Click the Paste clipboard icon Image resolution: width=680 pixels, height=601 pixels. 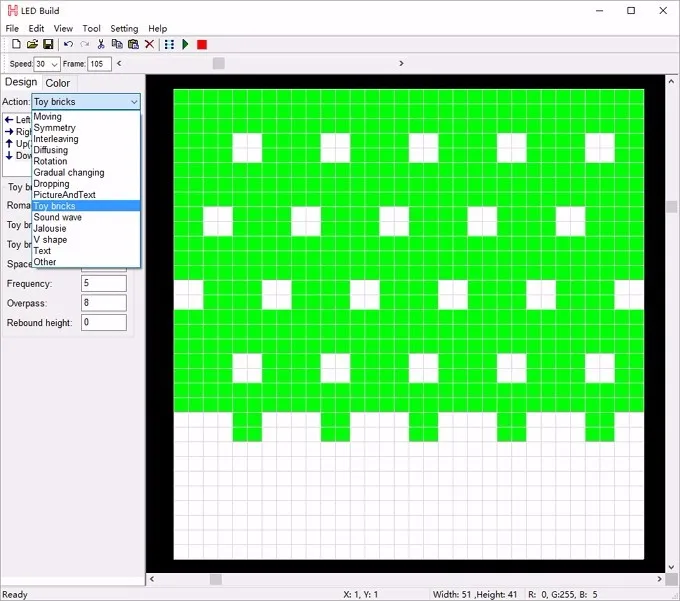tap(133, 44)
